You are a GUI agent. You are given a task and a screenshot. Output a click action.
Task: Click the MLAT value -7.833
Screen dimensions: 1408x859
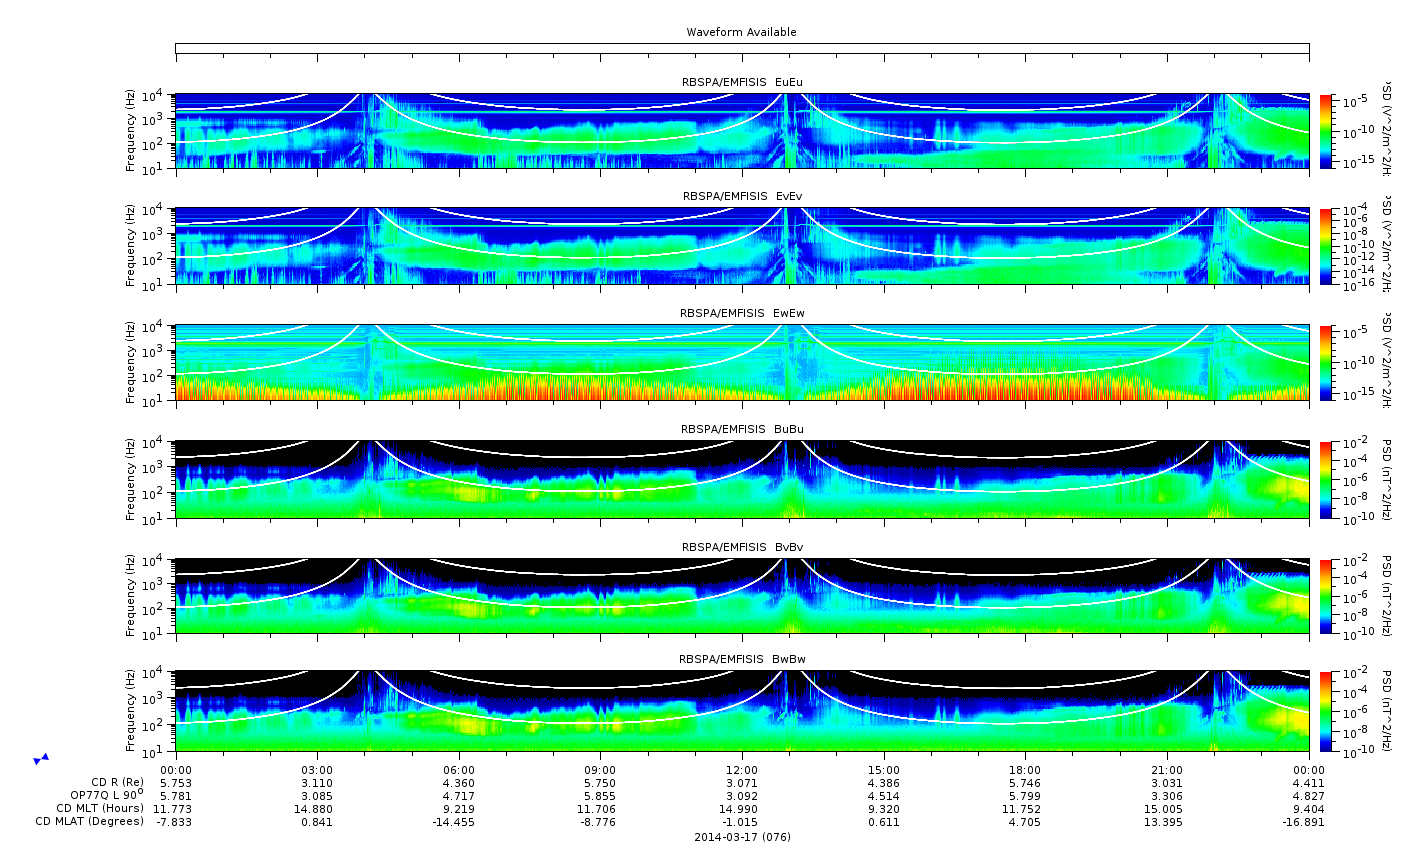(174, 822)
